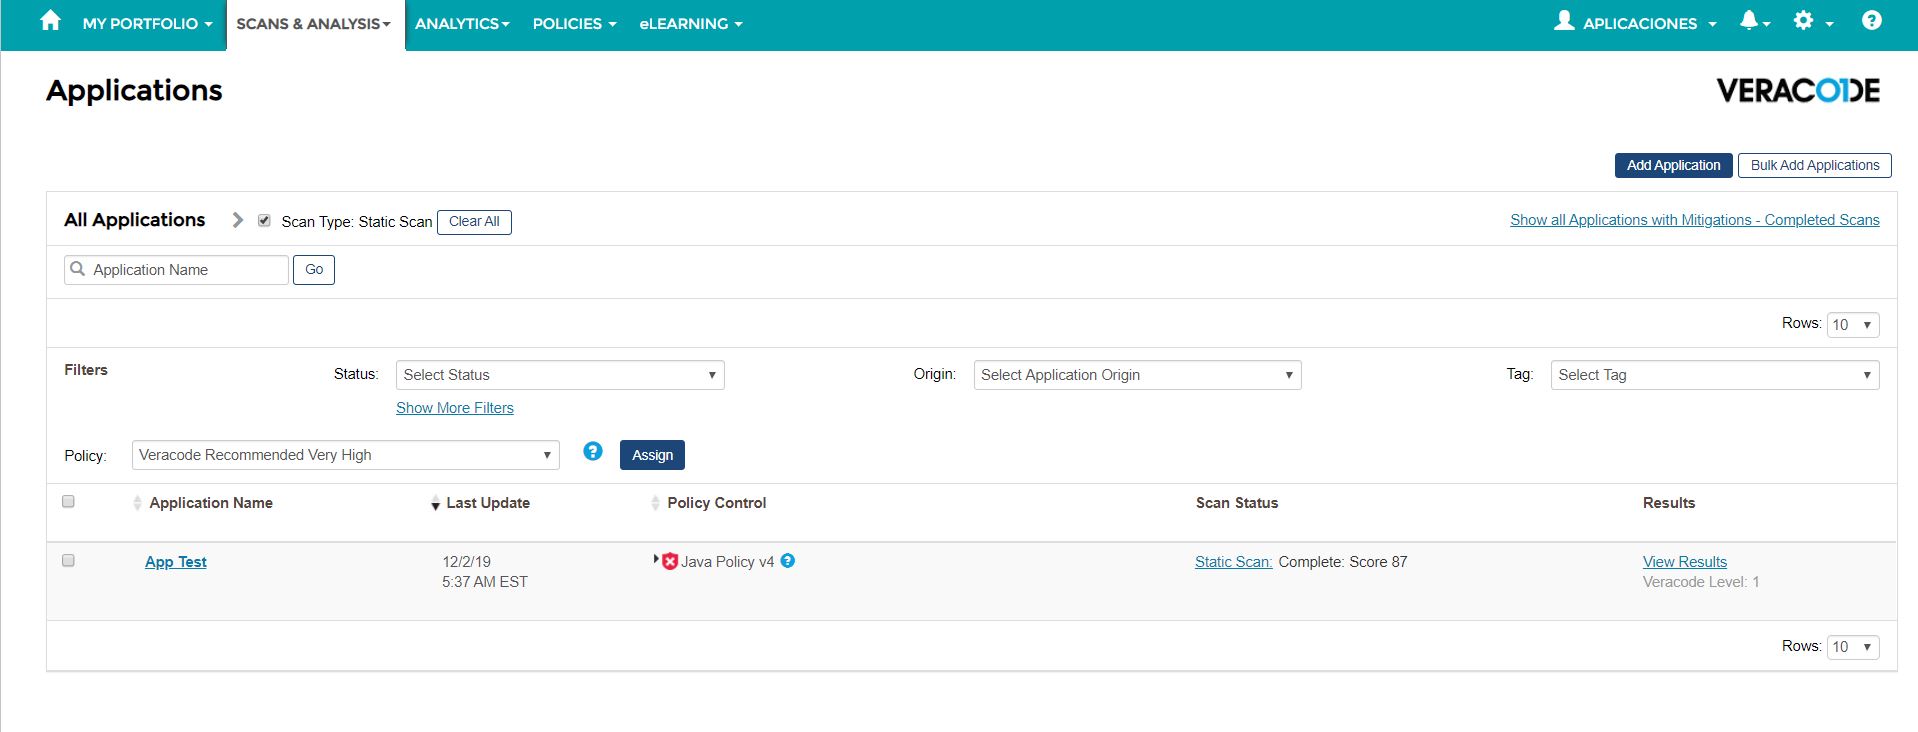
Task: Click the Scan Status column header
Action: point(1237,503)
